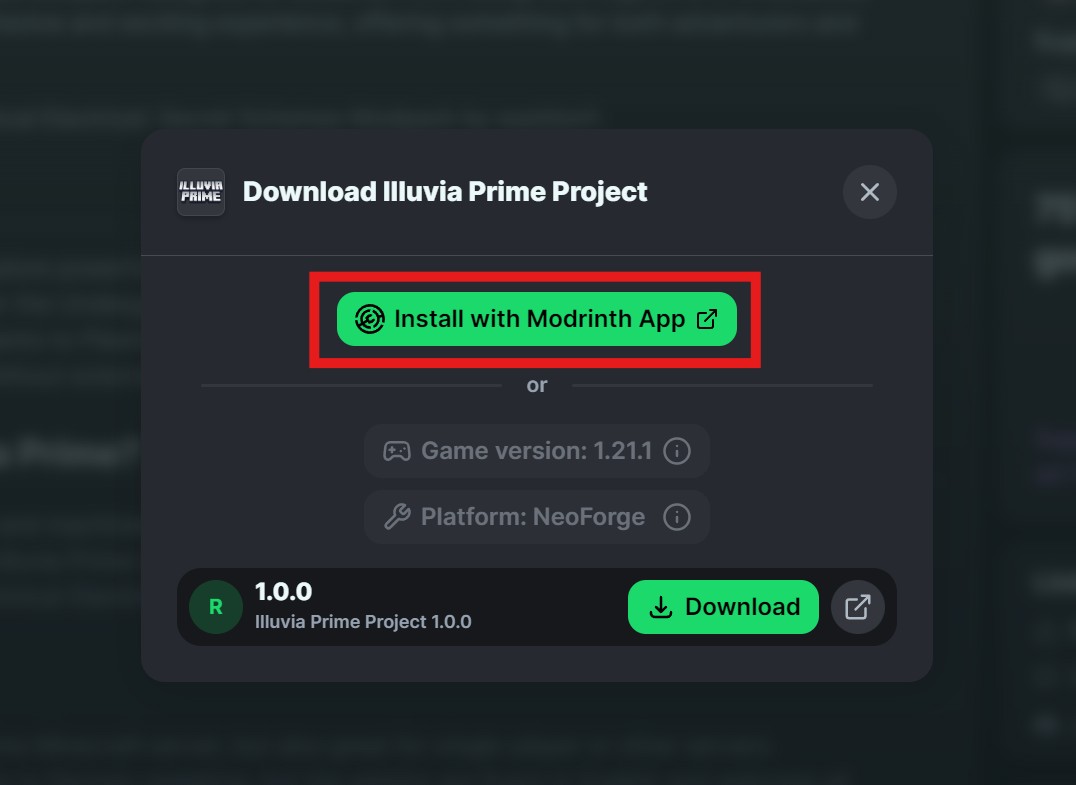The width and height of the screenshot is (1076, 785).
Task: Open version page via round external-link button
Action: [858, 607]
